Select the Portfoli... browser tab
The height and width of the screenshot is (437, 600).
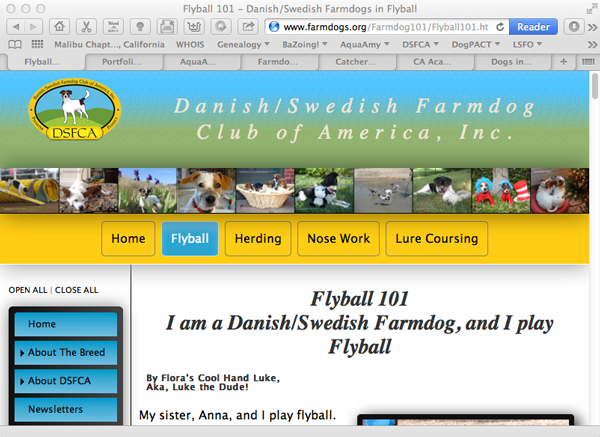coord(115,62)
